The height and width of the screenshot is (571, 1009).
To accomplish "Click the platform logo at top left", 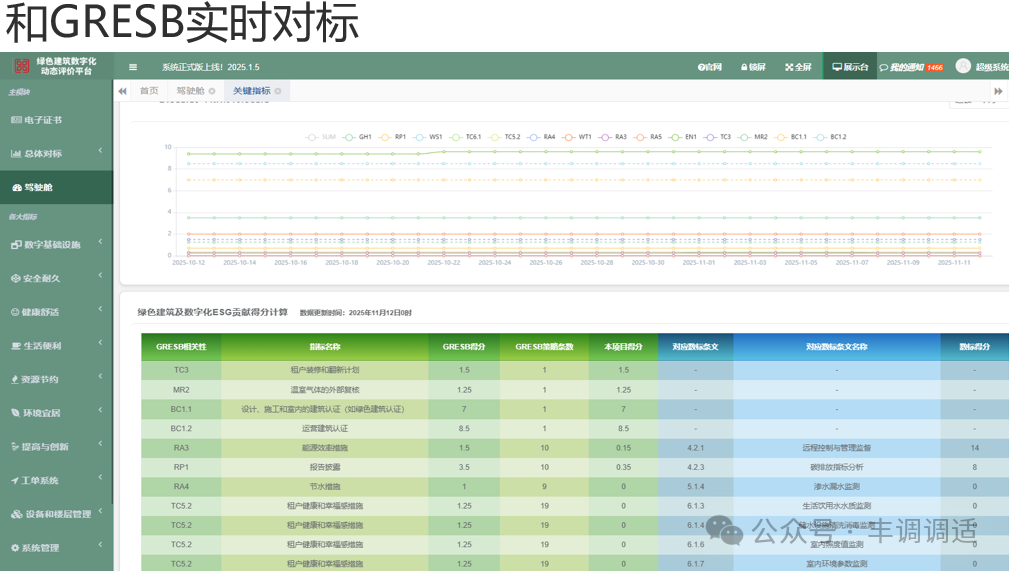I will click(21, 67).
